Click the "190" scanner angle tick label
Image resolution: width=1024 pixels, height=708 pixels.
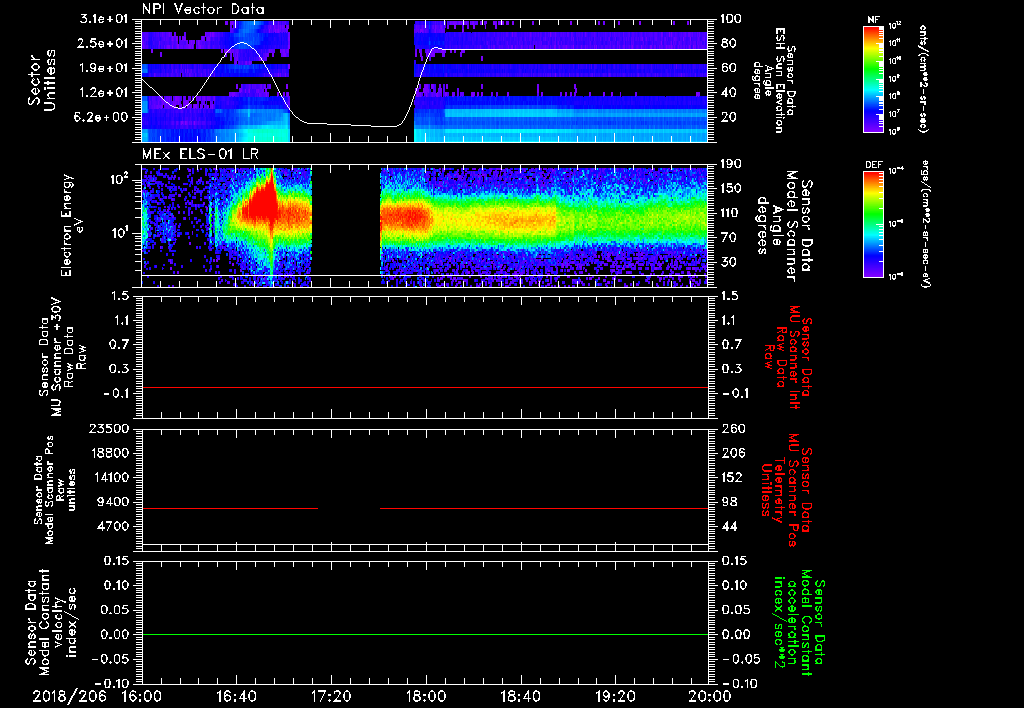pyautogui.click(x=731, y=164)
